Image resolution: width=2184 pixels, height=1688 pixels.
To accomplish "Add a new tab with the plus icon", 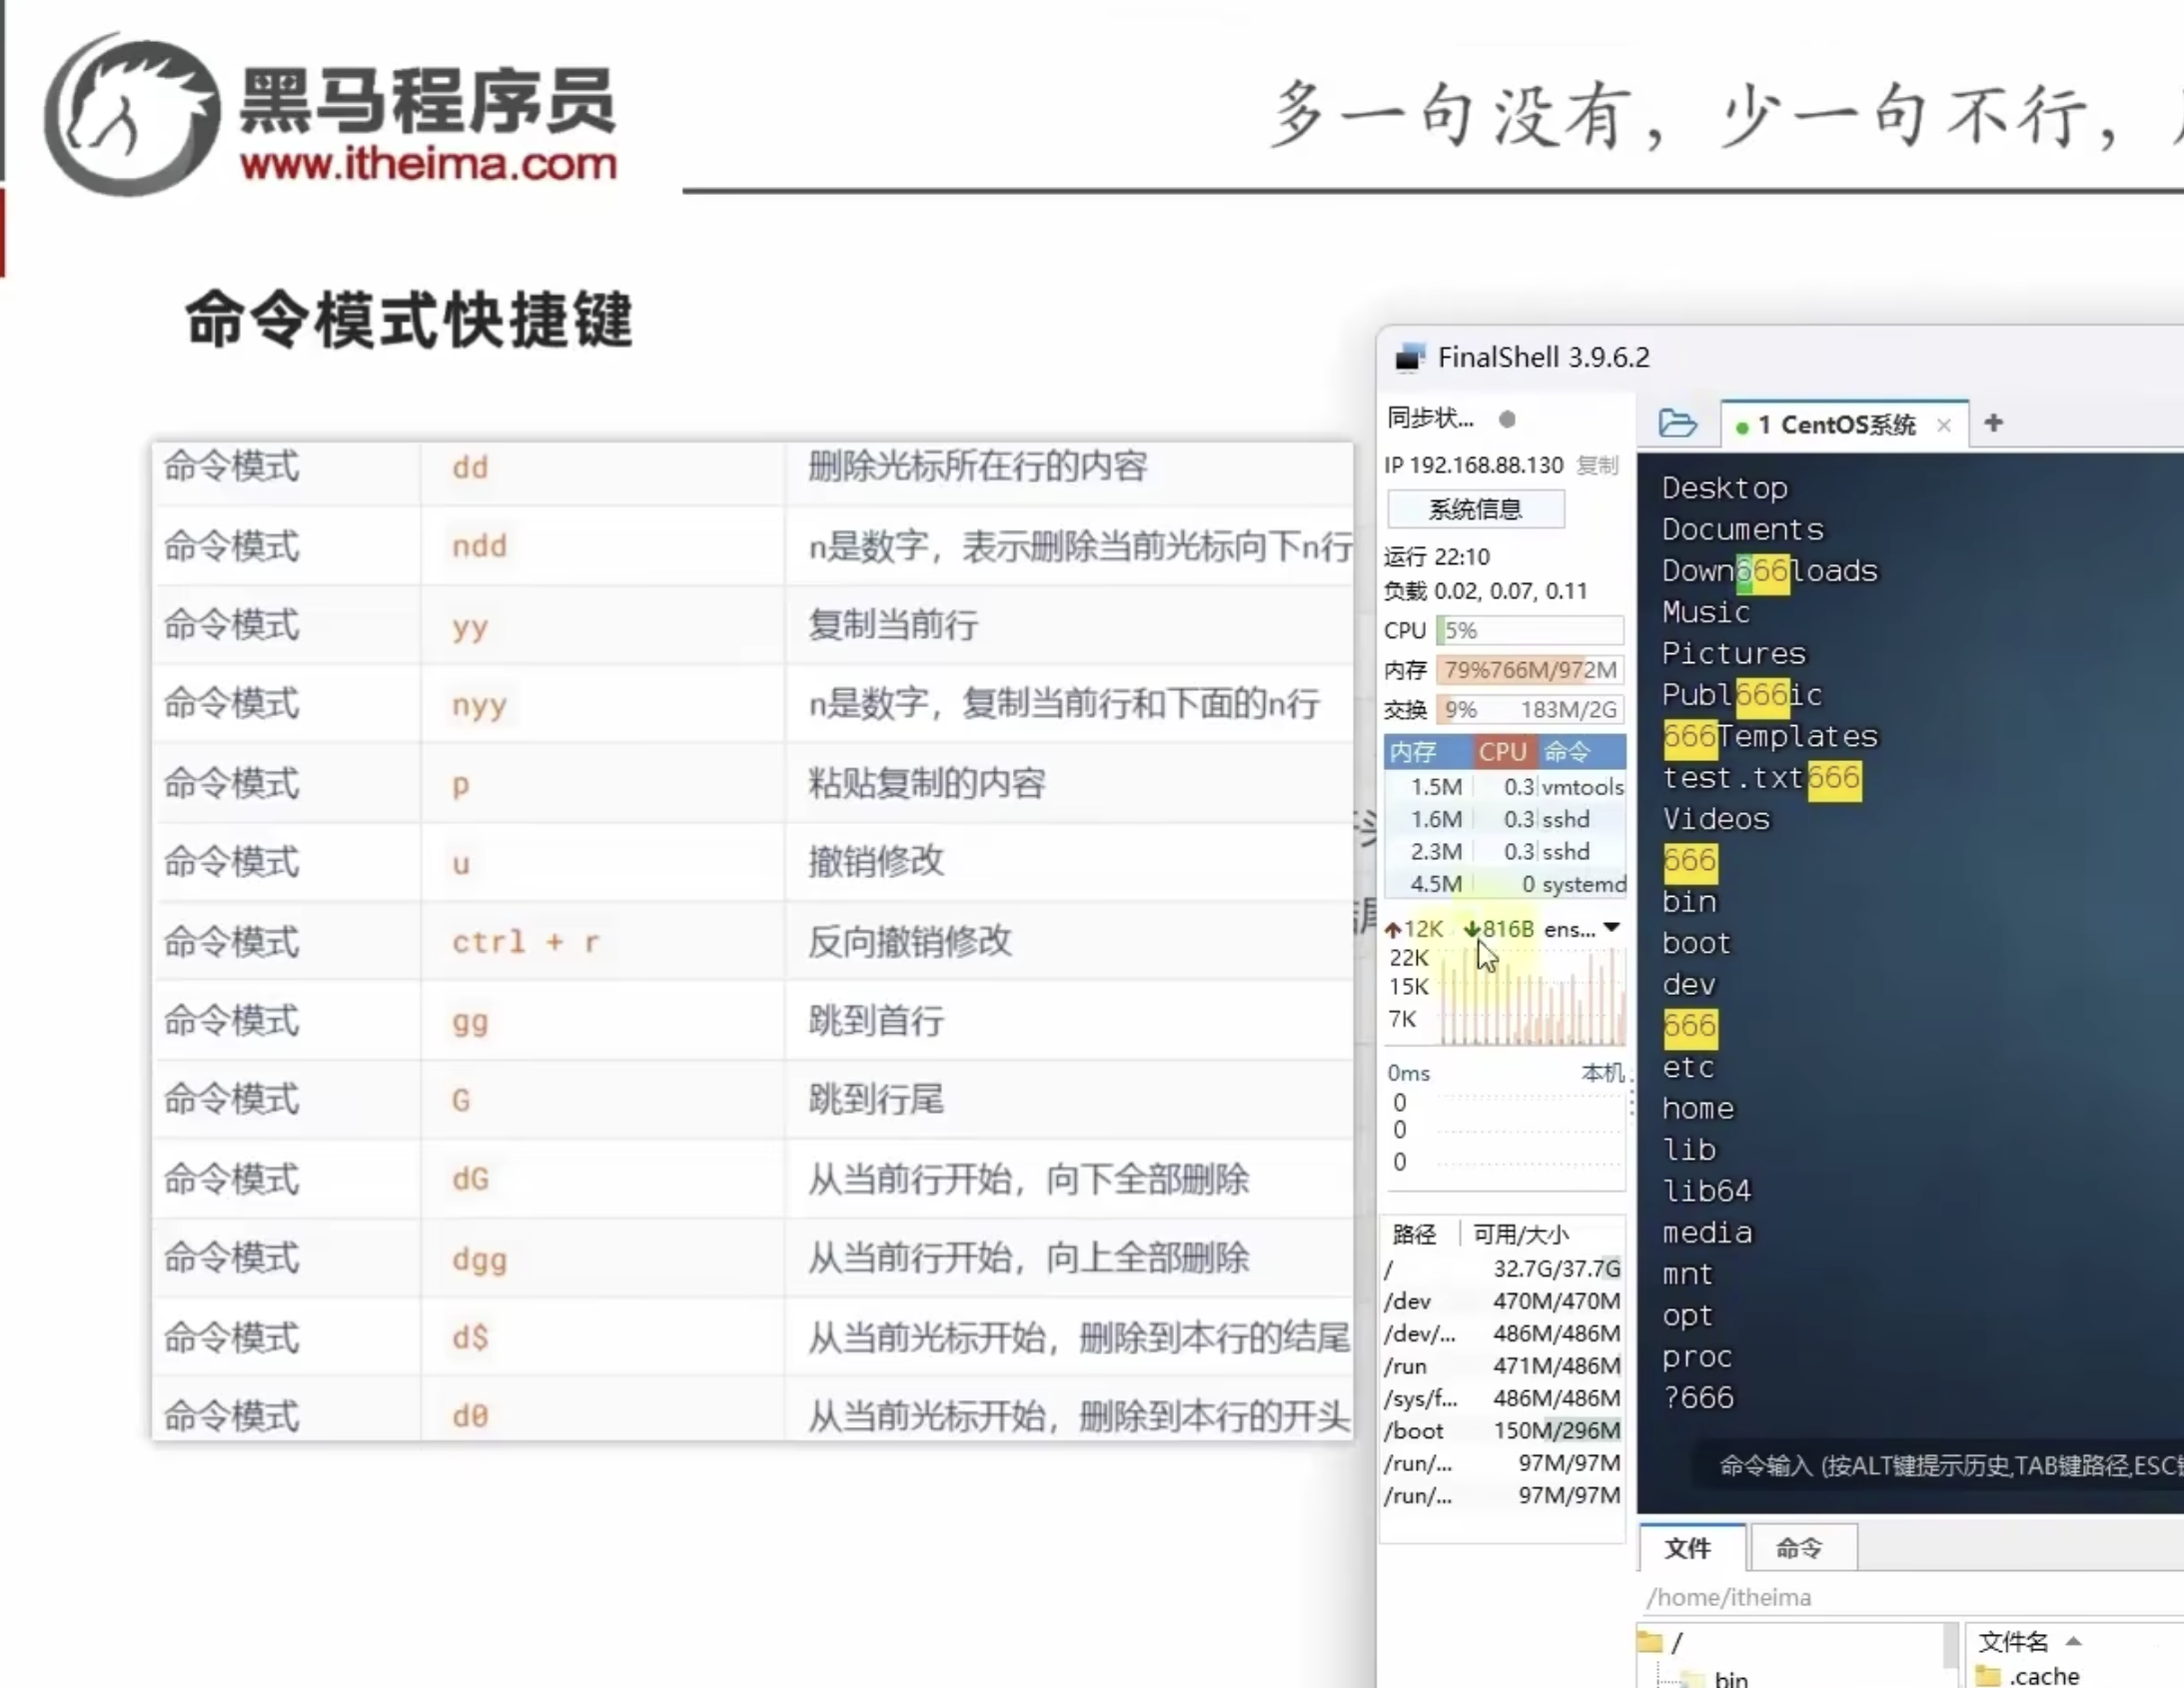I will [1993, 423].
